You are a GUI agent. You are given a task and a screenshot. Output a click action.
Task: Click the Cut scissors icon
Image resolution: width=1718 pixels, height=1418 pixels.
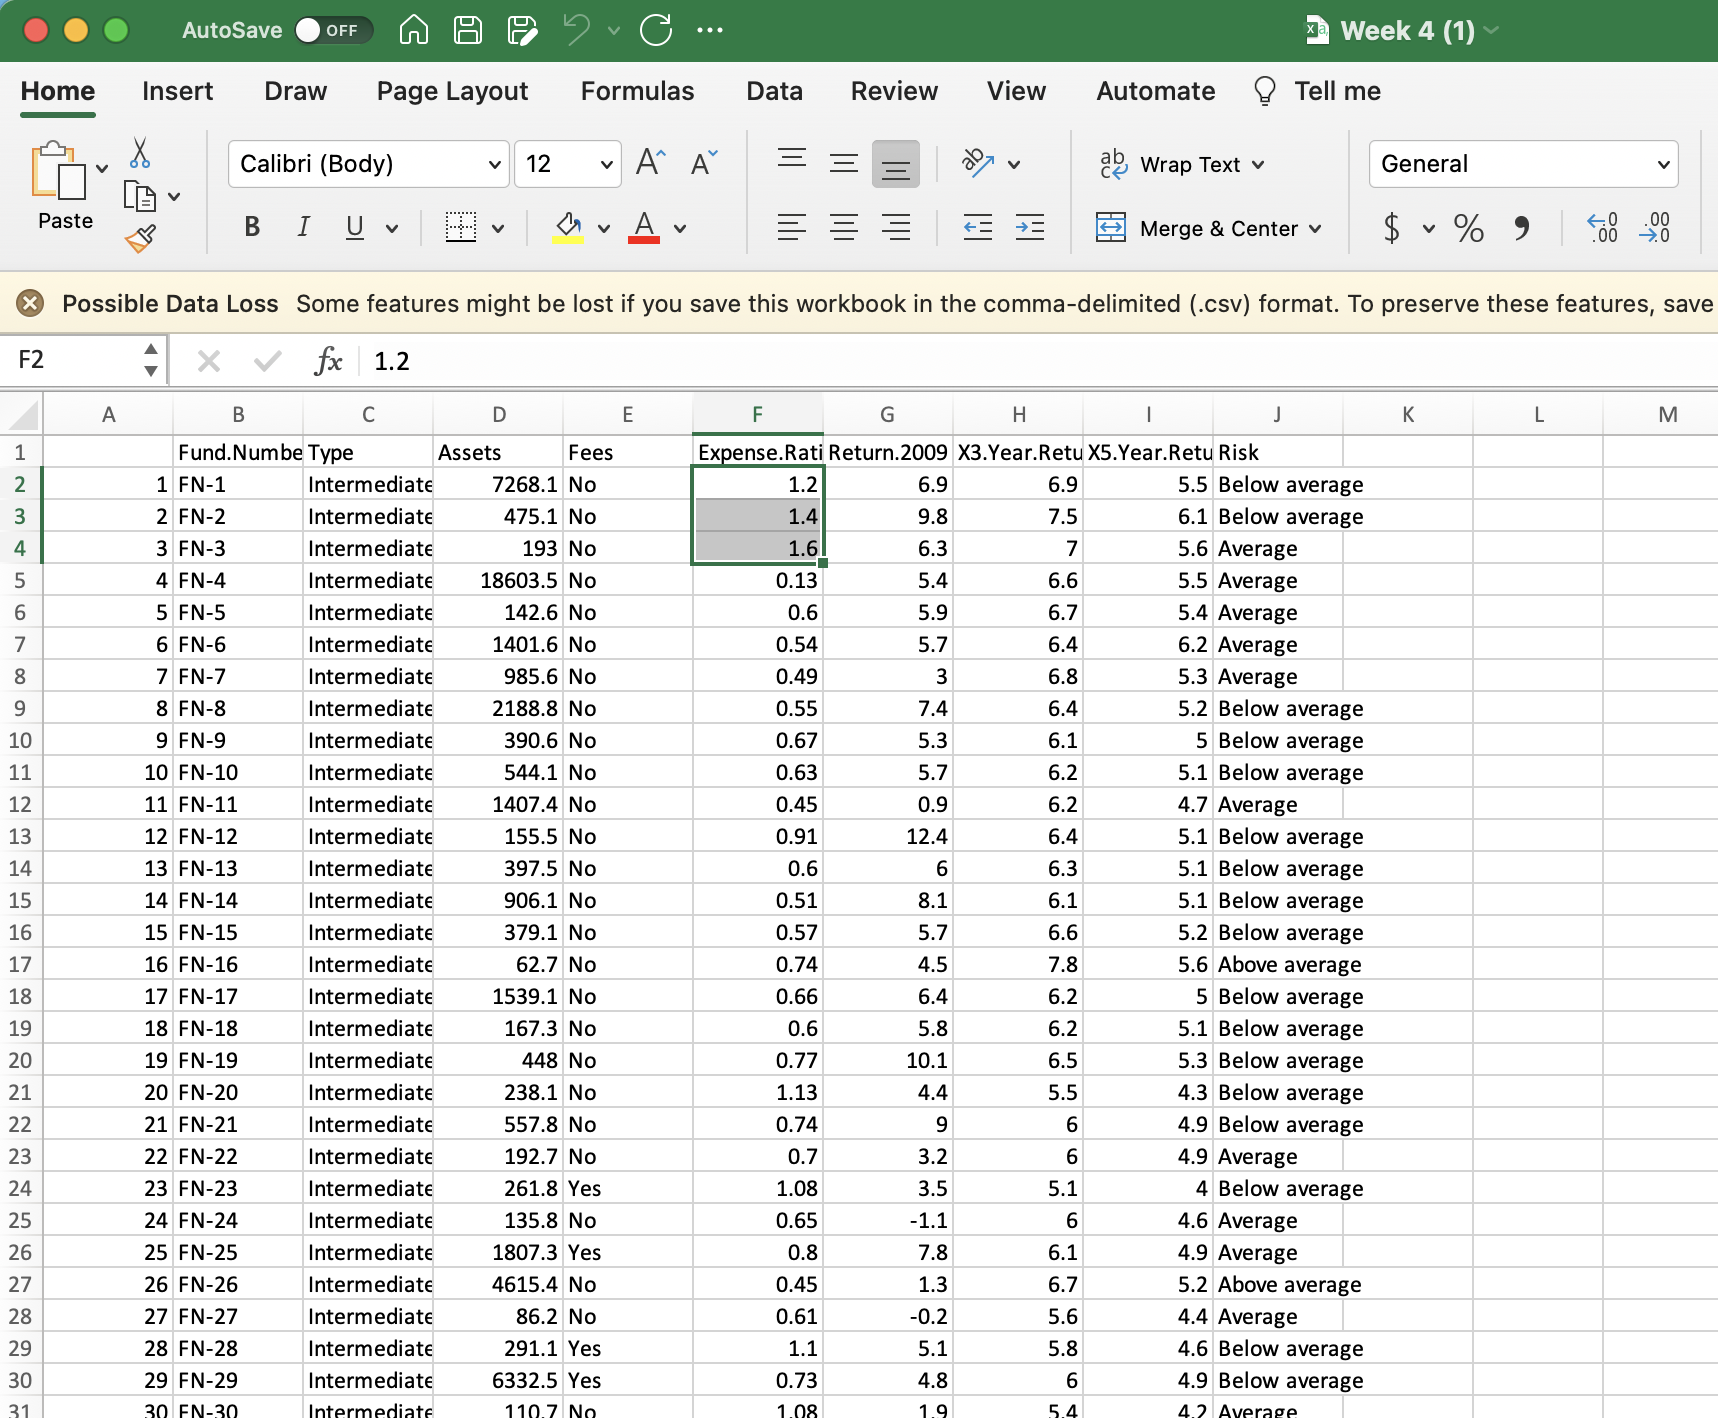coord(140,153)
